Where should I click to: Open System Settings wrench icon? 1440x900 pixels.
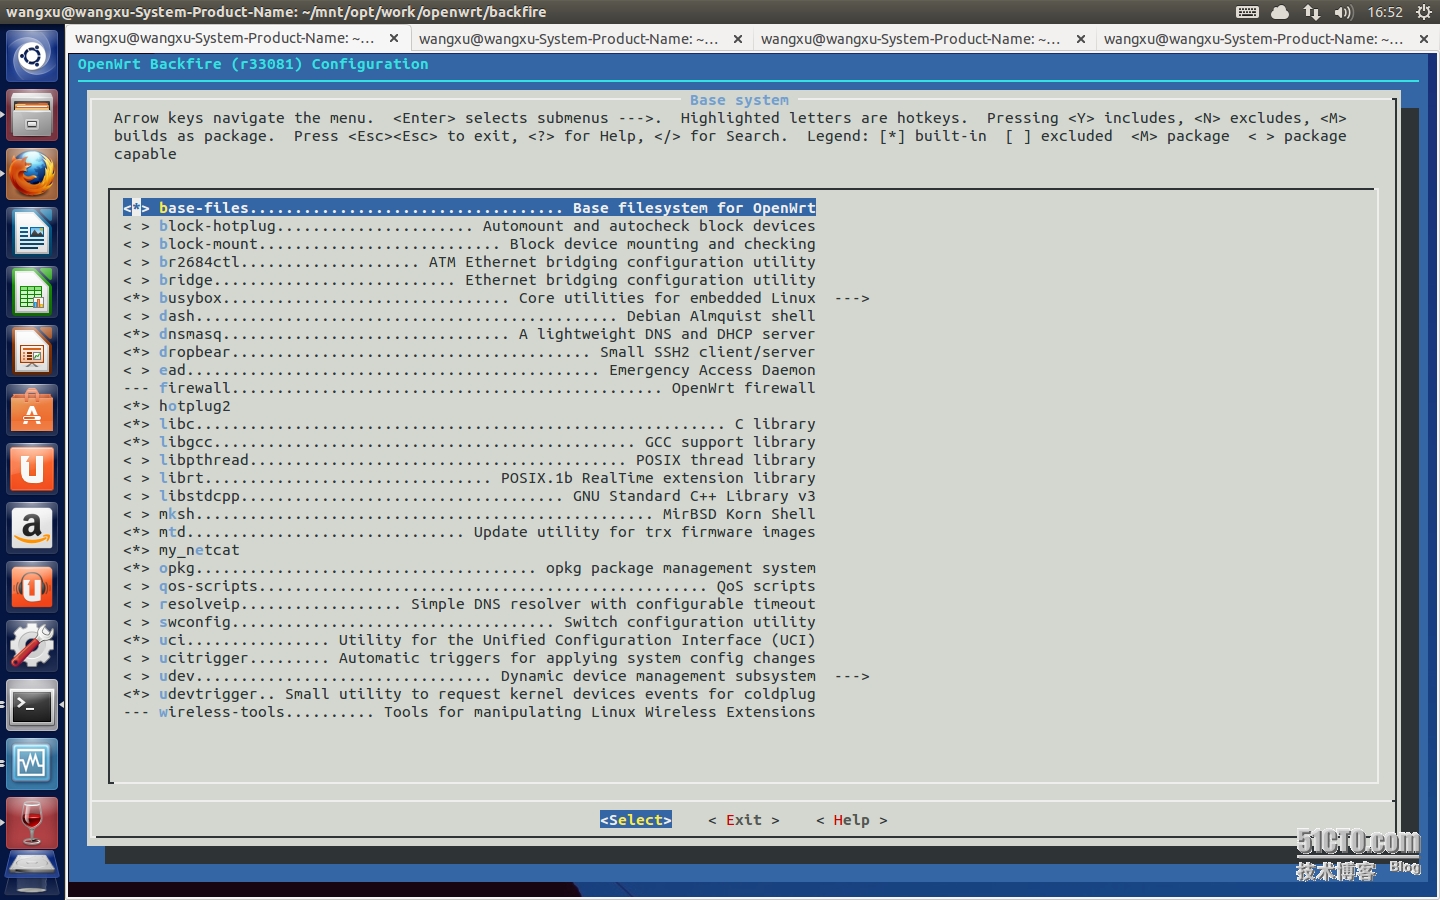click(32, 647)
